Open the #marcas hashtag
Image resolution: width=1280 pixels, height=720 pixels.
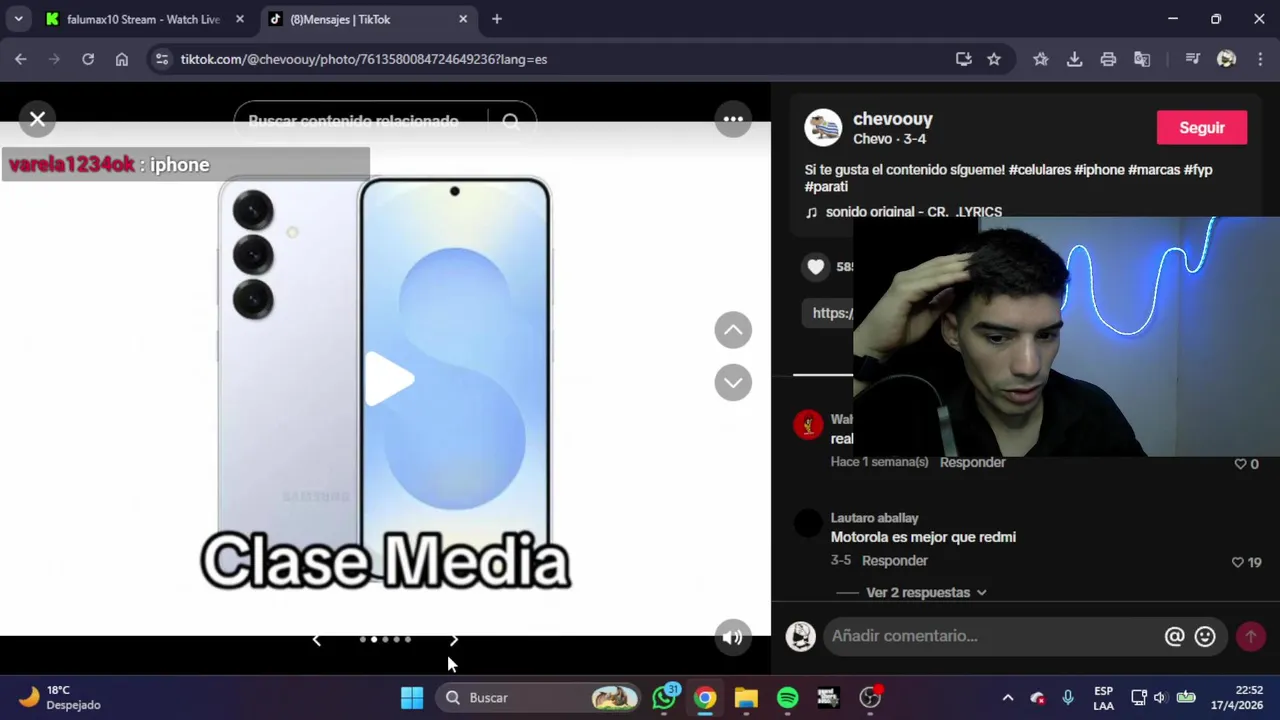pyautogui.click(x=1154, y=170)
